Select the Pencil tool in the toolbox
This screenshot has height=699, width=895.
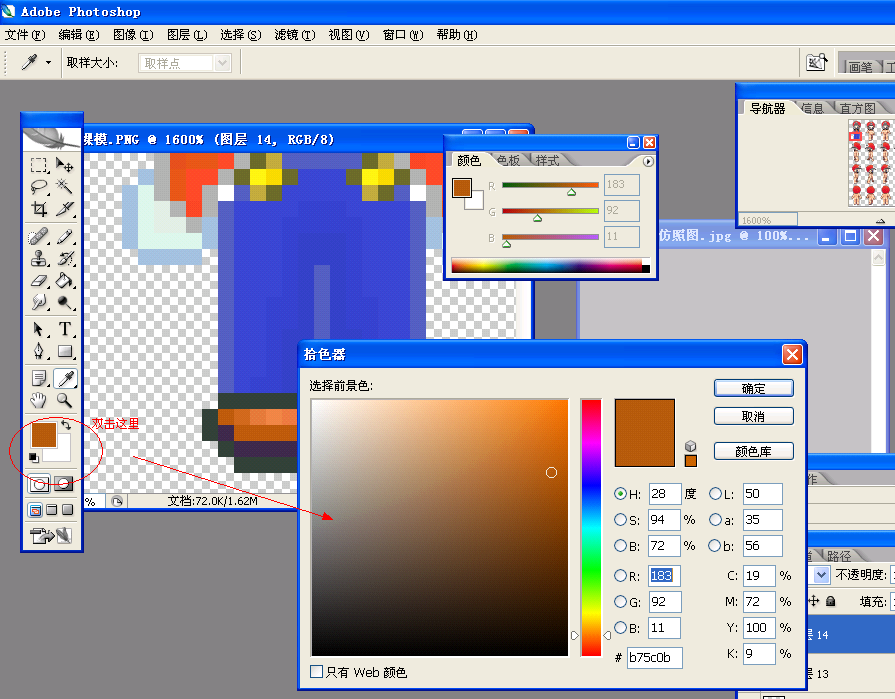point(64,236)
